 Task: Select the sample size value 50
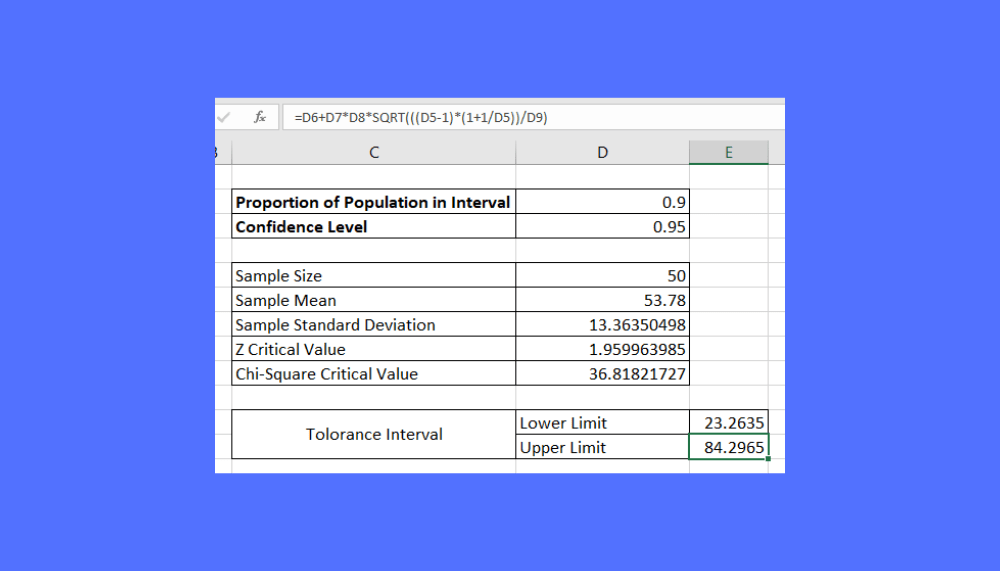click(602, 276)
